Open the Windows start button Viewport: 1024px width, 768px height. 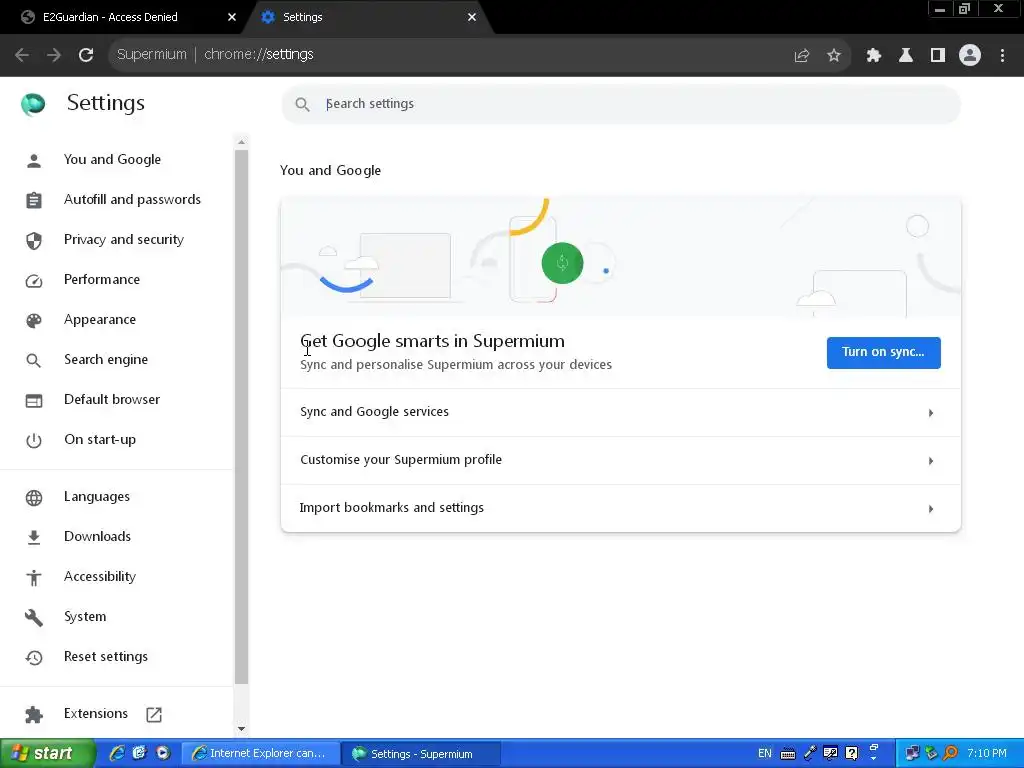tap(47, 754)
